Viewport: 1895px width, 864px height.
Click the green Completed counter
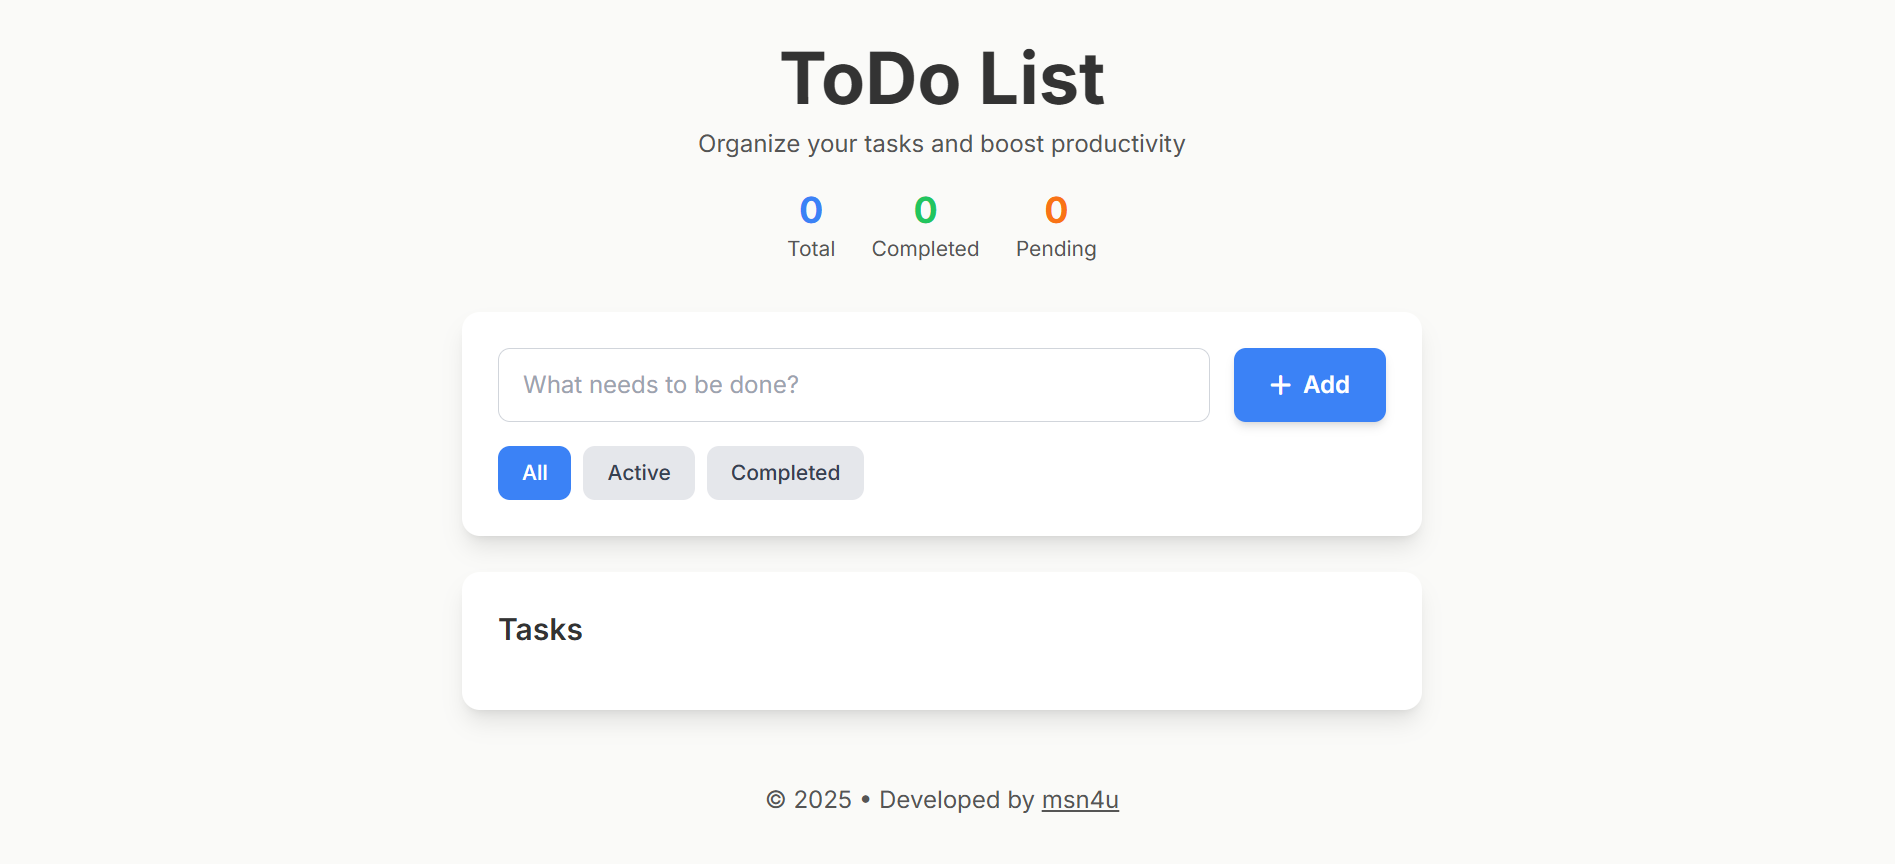(925, 209)
